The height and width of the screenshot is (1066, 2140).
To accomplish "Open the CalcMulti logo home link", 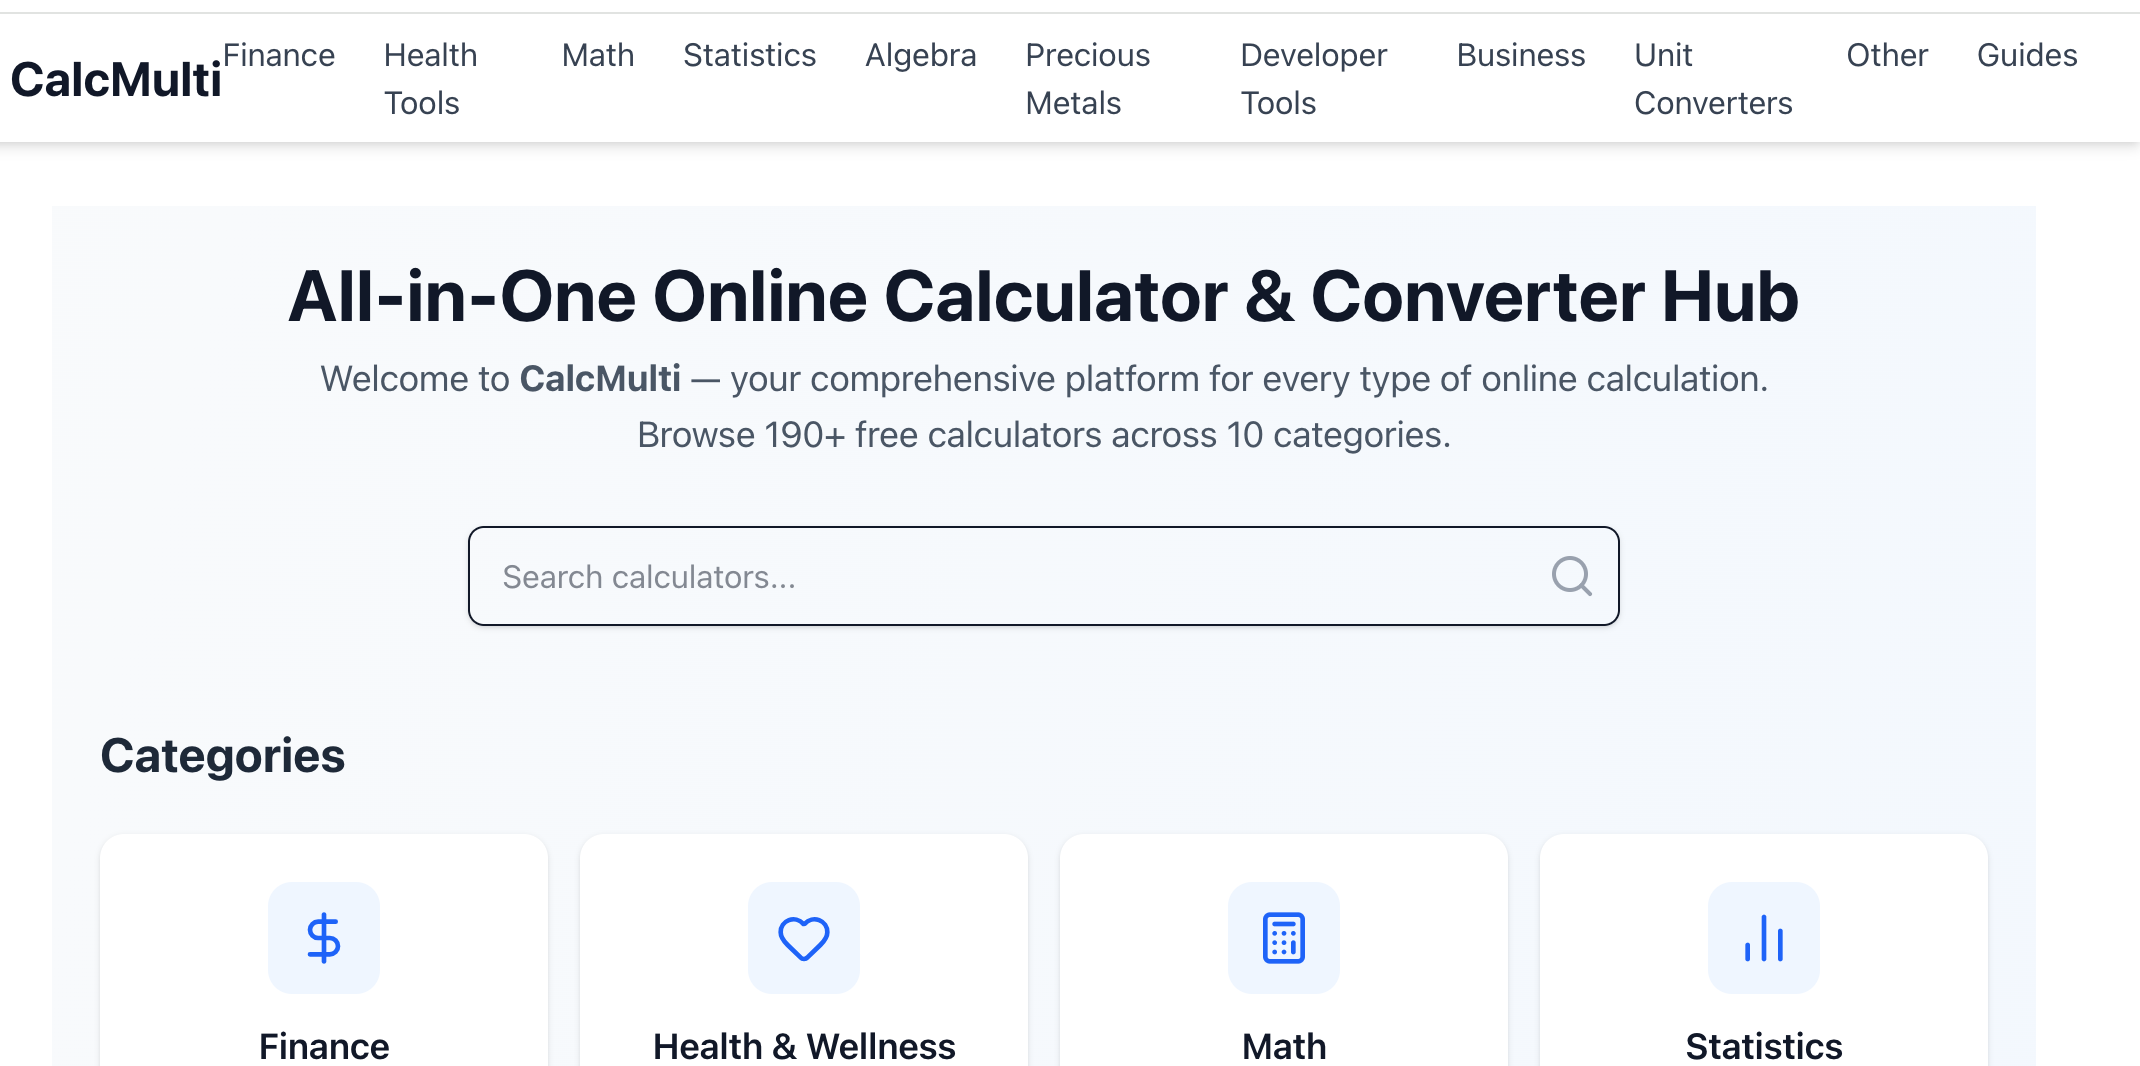I will click(x=116, y=78).
